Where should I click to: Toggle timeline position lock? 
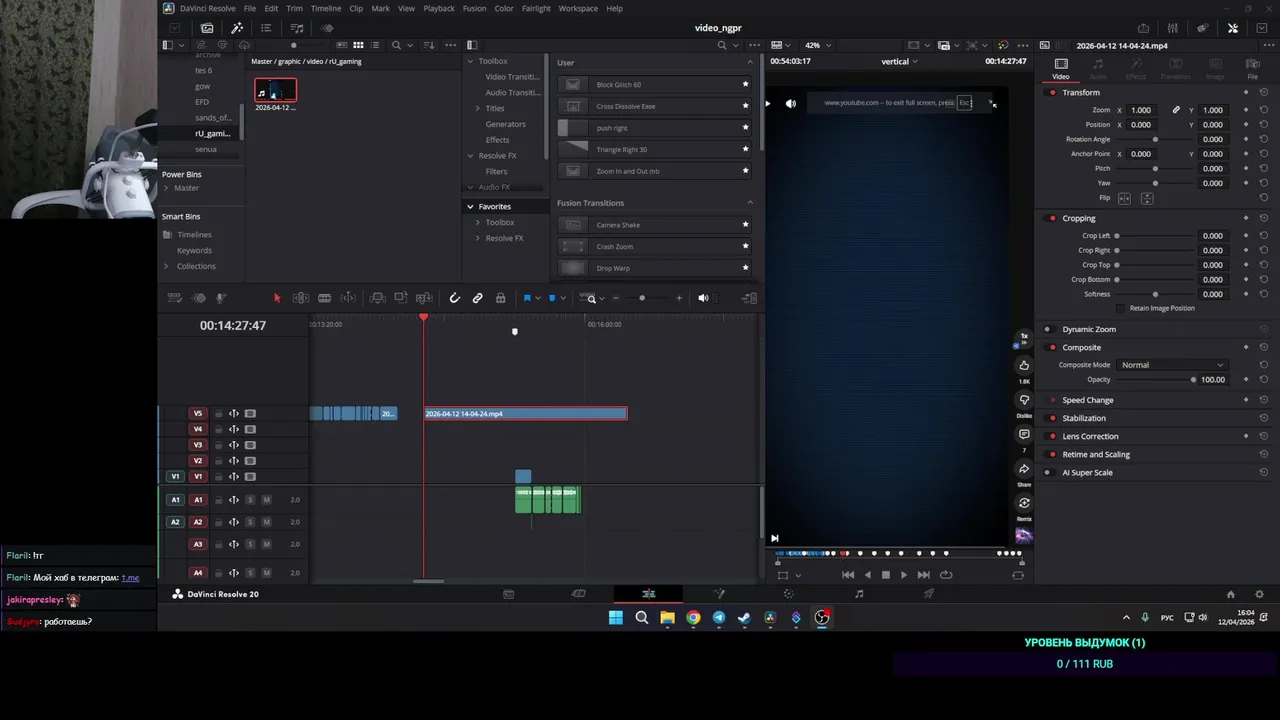501,298
